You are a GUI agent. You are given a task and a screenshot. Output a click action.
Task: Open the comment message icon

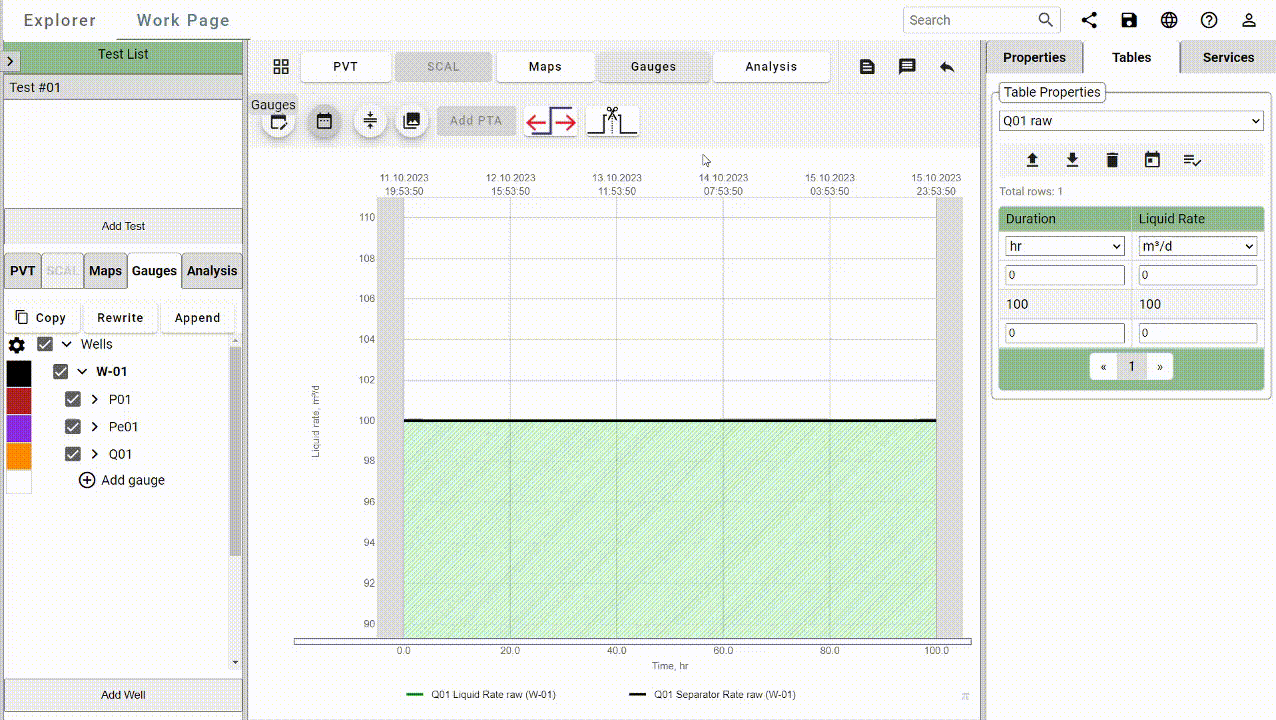[x=907, y=67]
